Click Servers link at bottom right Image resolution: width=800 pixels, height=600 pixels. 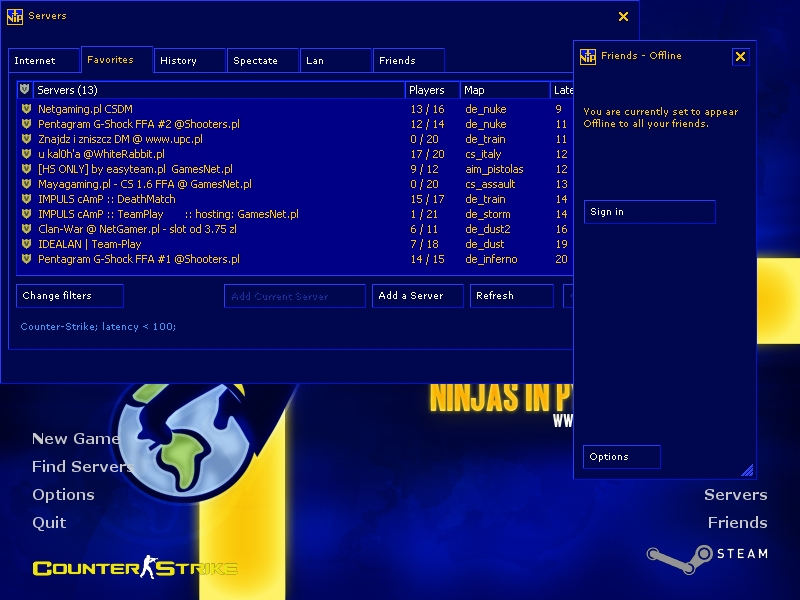[736, 494]
